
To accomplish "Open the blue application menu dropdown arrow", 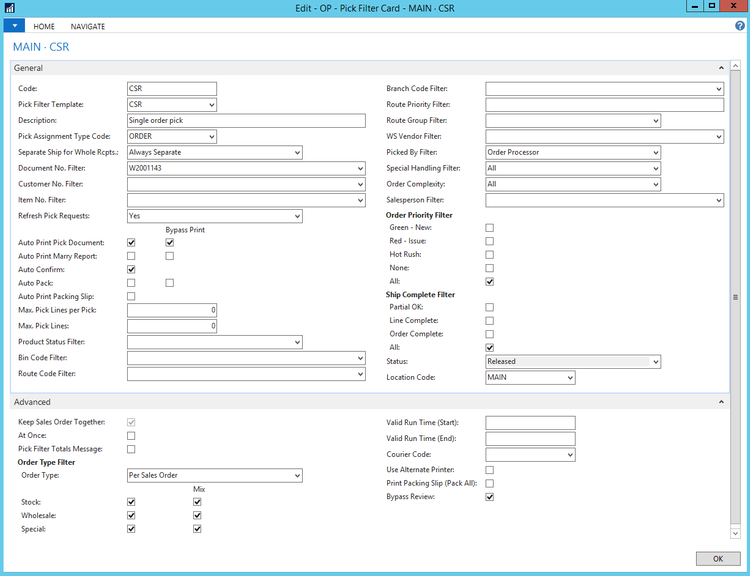I will coord(14,26).
